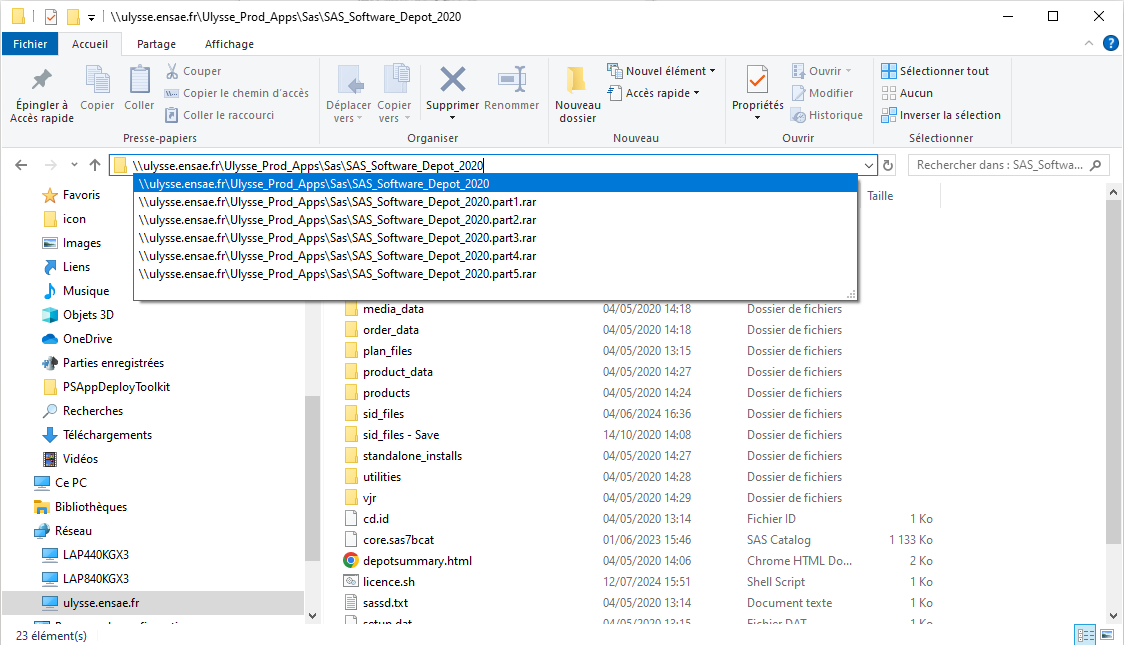Copy path with Copier le chemin d'accès
Screen dimensions: 1124x645
(237, 93)
